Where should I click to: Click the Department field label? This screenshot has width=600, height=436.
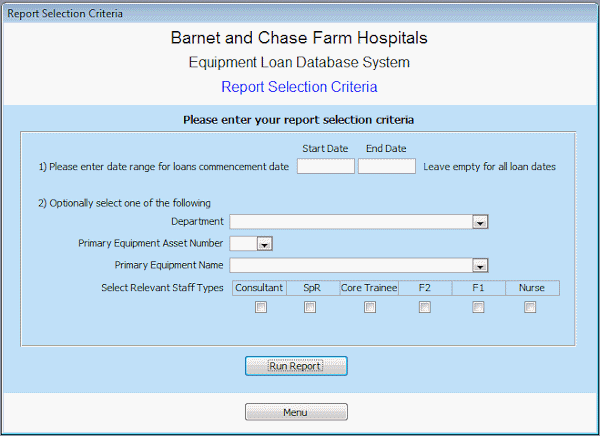[197, 222]
